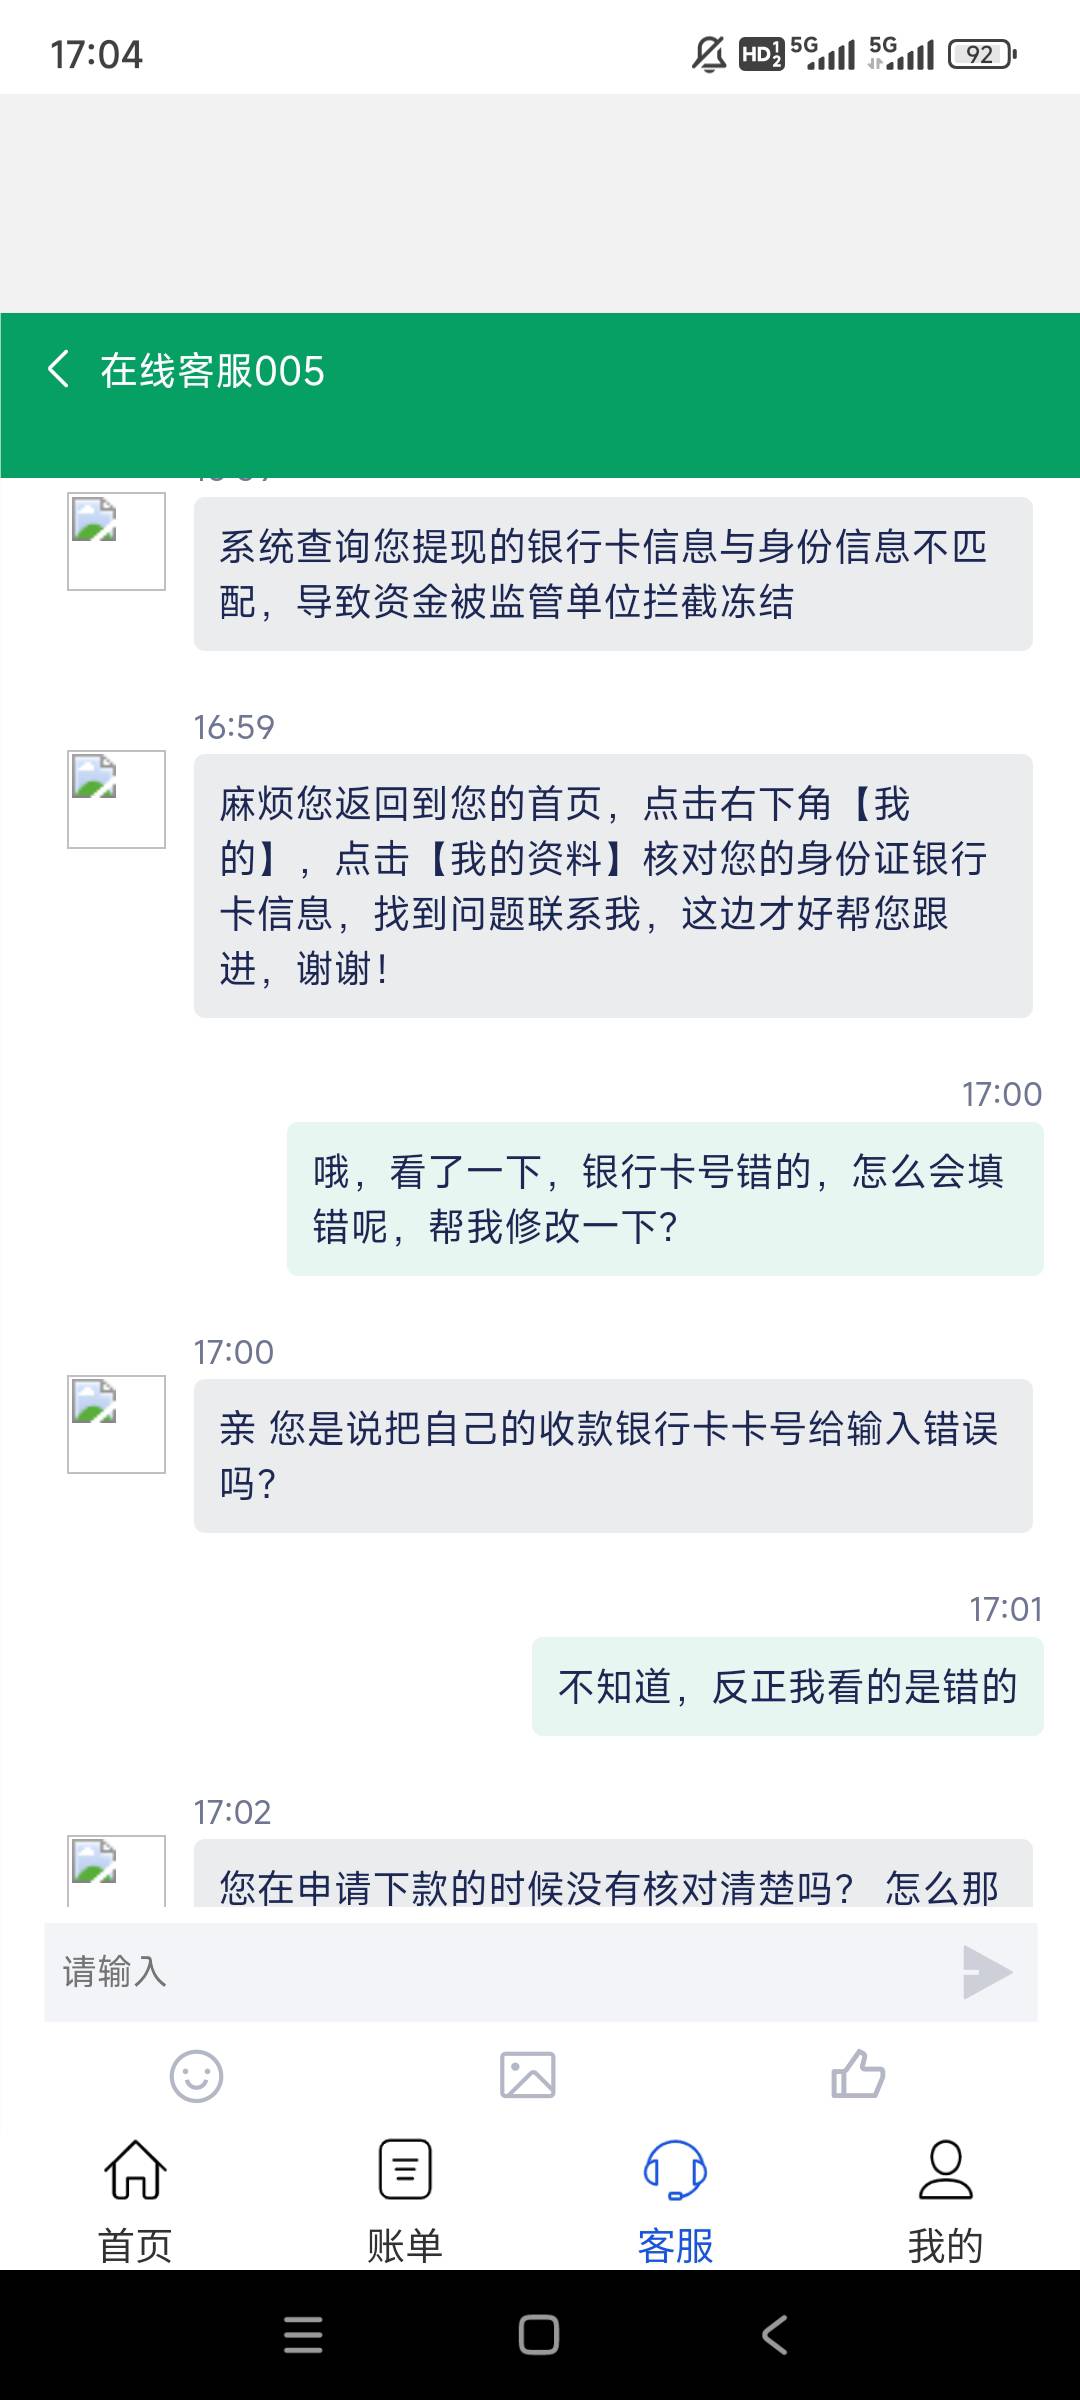This screenshot has width=1080, height=2400.
Task: Tap agent avatar beside 17:00 message
Action: coord(116,1424)
